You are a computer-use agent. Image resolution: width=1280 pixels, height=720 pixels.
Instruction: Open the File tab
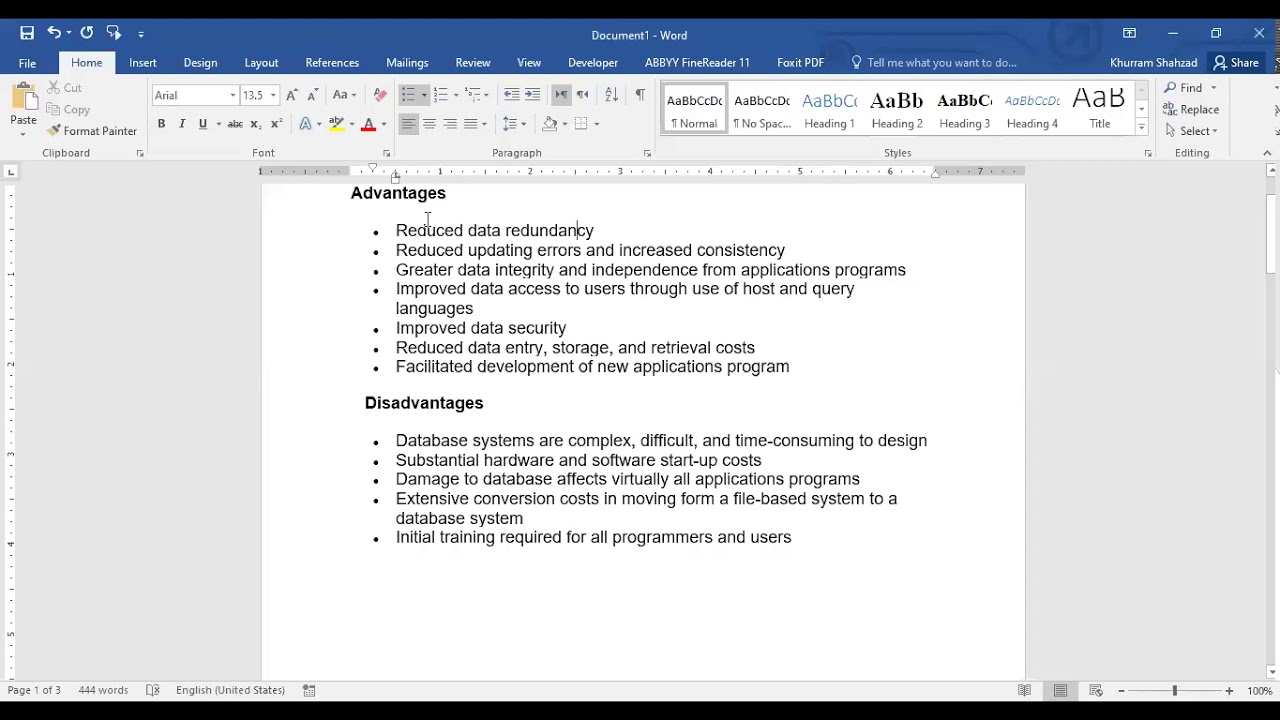tap(27, 63)
